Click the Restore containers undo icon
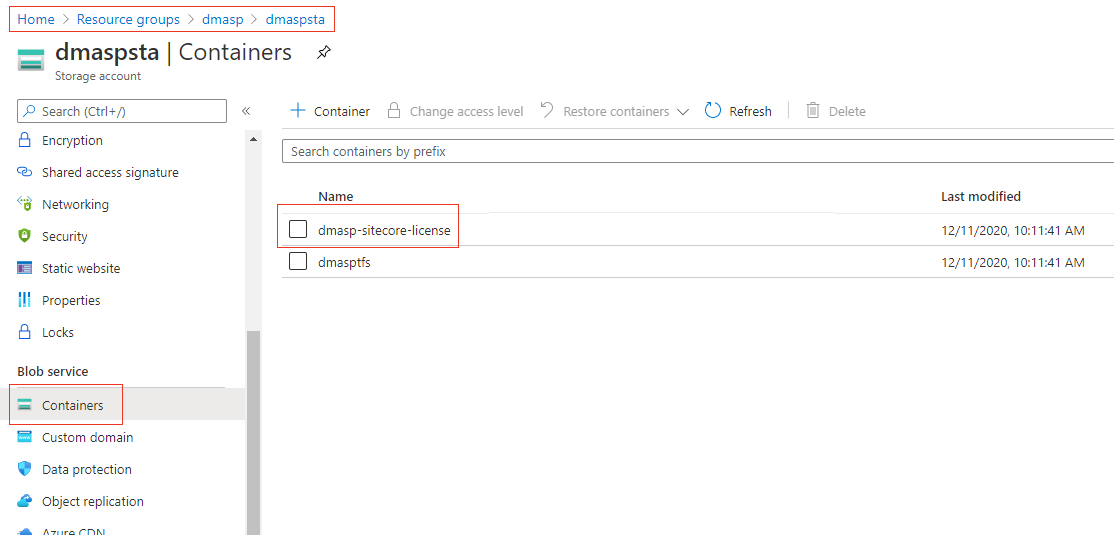This screenshot has height=545, width=1114. [547, 110]
